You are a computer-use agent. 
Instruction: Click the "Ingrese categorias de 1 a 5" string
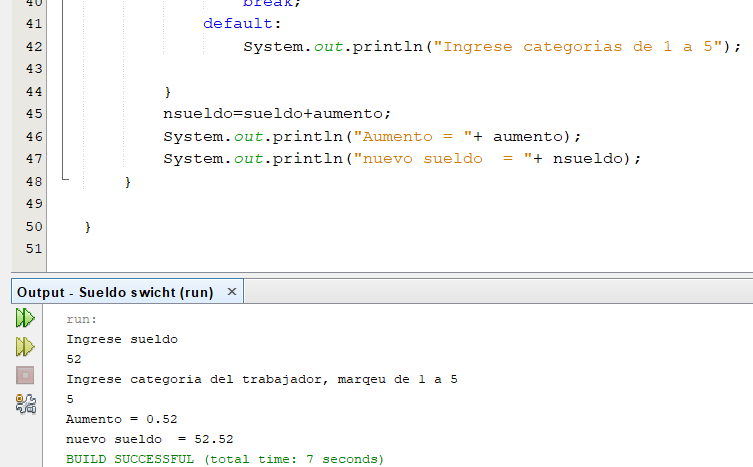[x=578, y=47]
